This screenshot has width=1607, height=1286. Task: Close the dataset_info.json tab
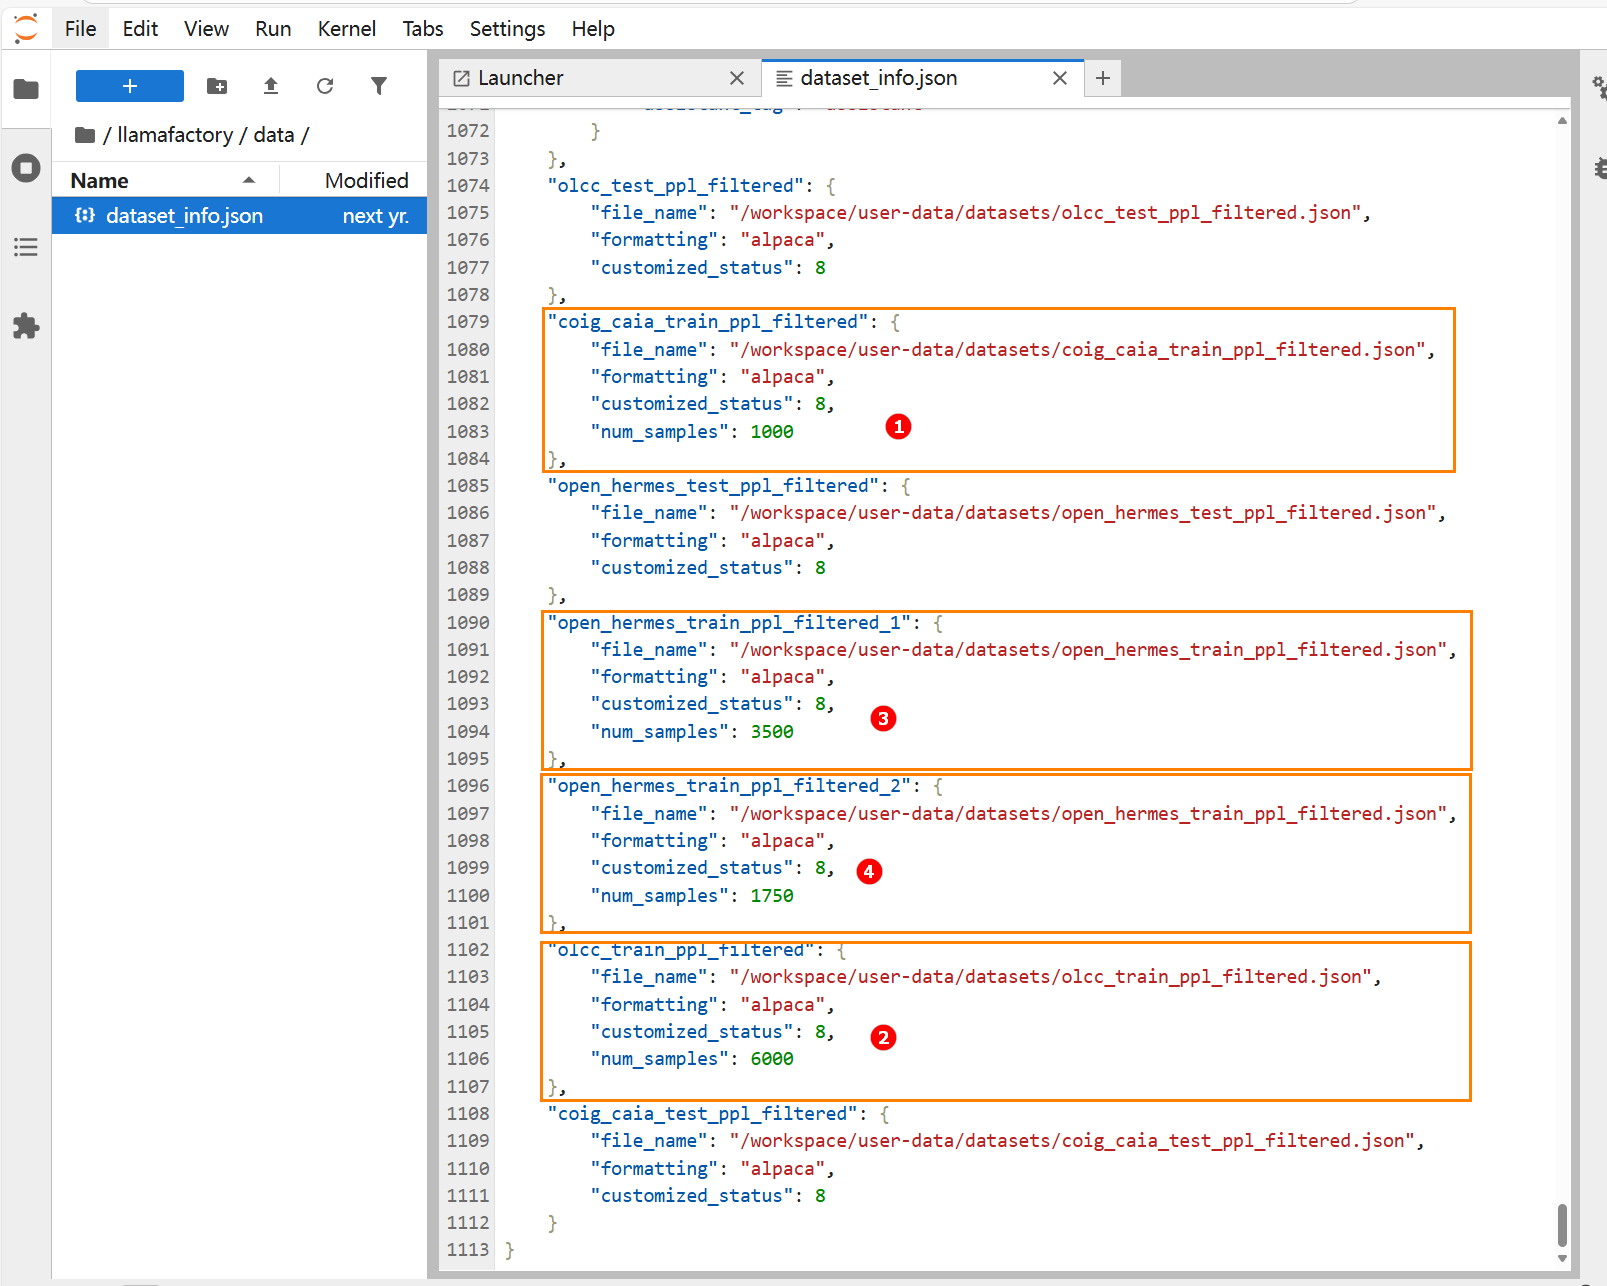pos(1060,78)
